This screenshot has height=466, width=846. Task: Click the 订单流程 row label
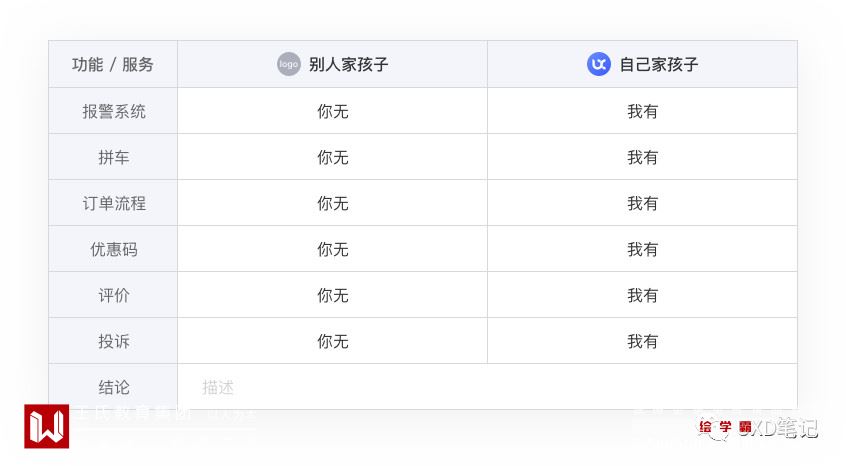click(x=114, y=203)
